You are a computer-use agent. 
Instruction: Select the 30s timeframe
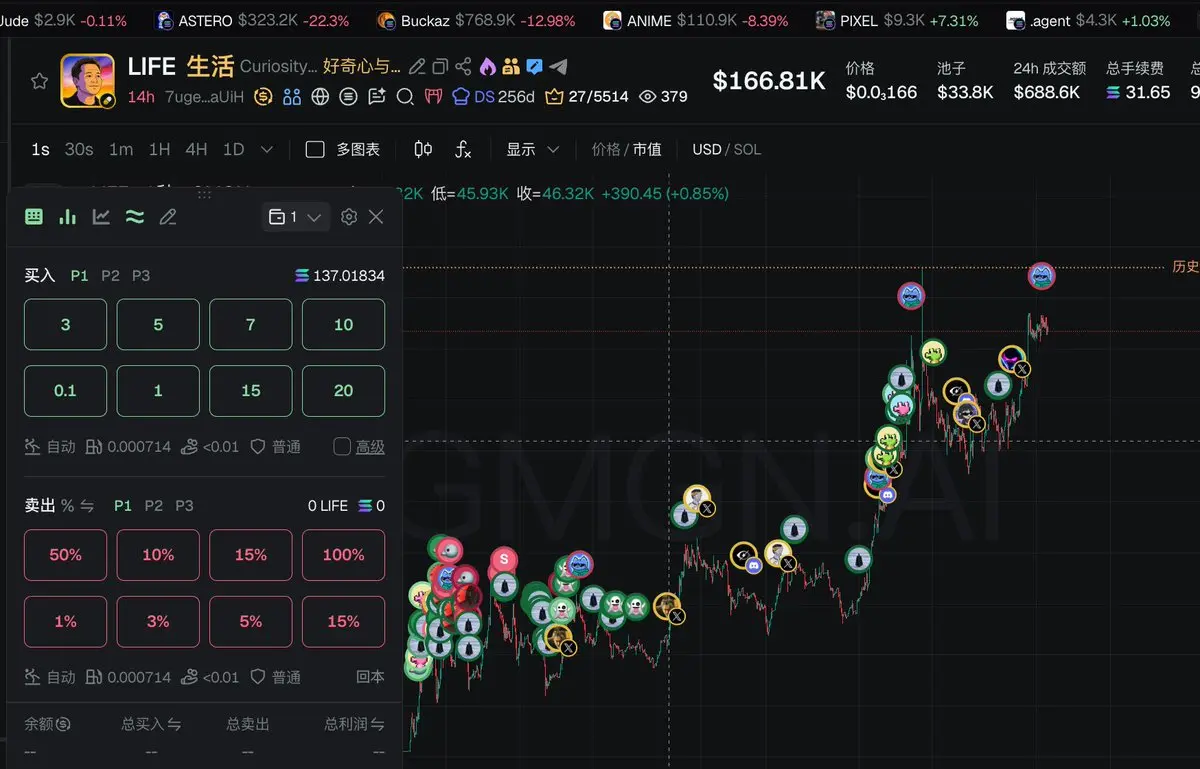[79, 149]
